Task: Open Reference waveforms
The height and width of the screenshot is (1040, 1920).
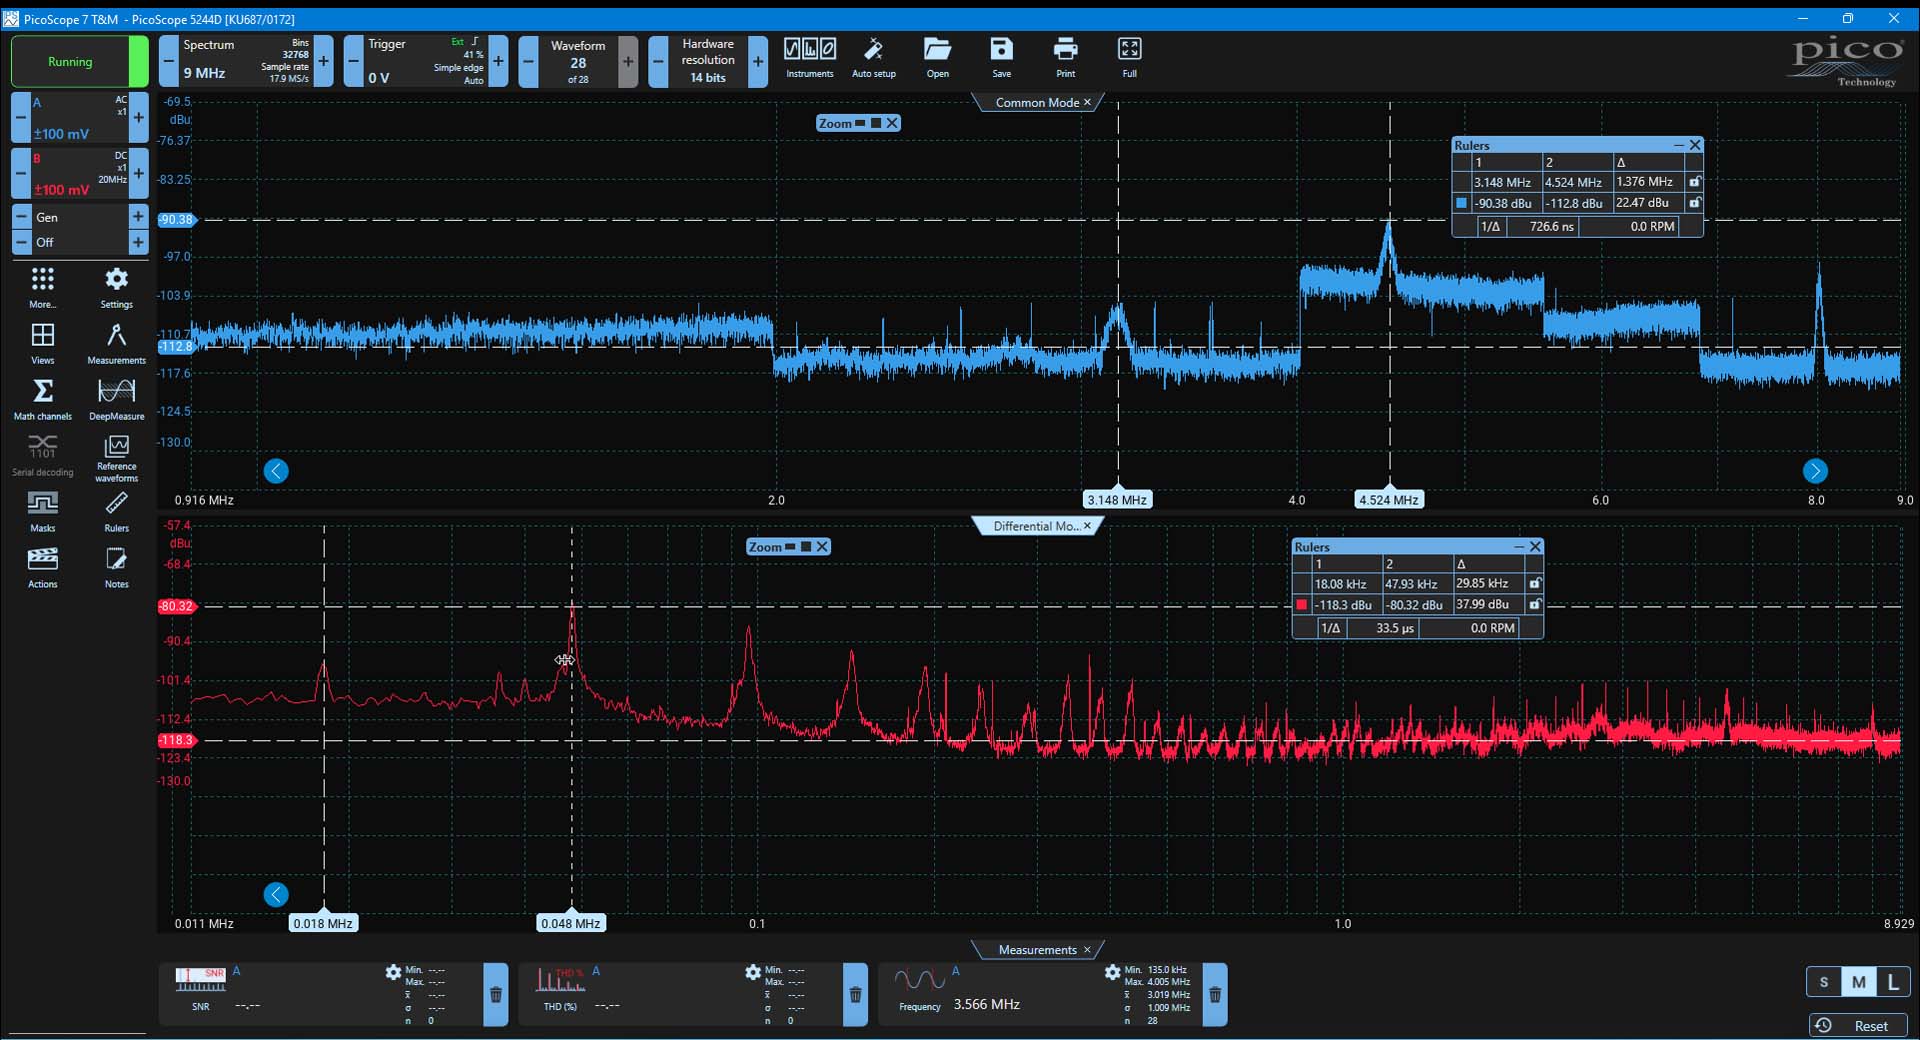Action: coord(116,458)
